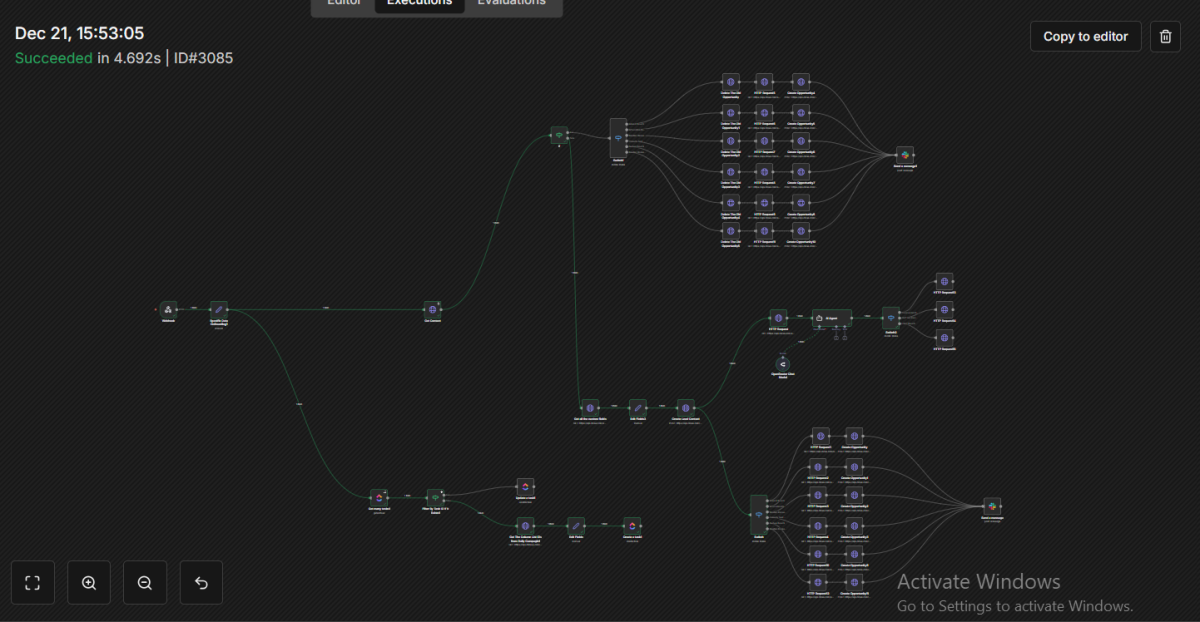Select the lower Slack send message node
1200x622 pixels.
pos(991,506)
